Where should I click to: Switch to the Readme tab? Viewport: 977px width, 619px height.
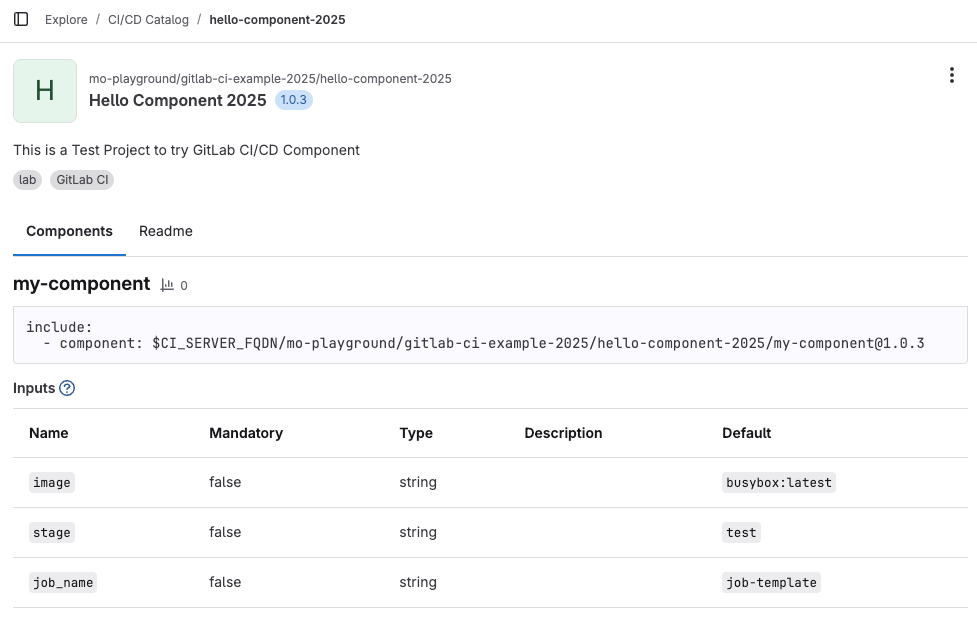[166, 231]
